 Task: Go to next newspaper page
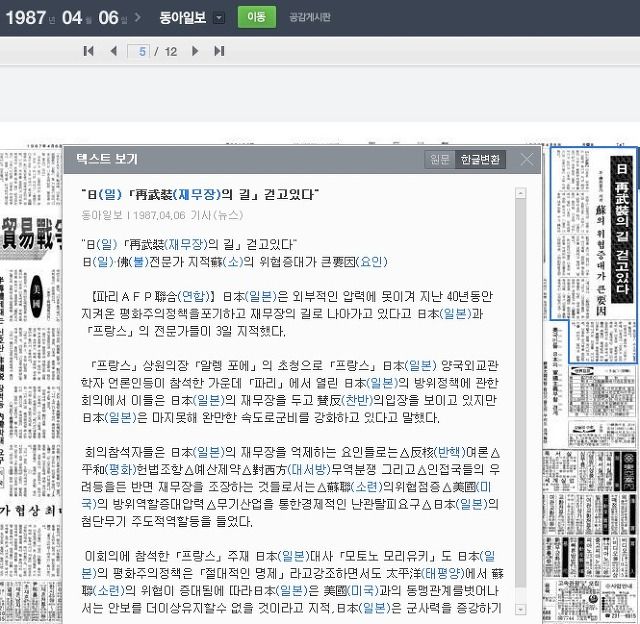195,51
